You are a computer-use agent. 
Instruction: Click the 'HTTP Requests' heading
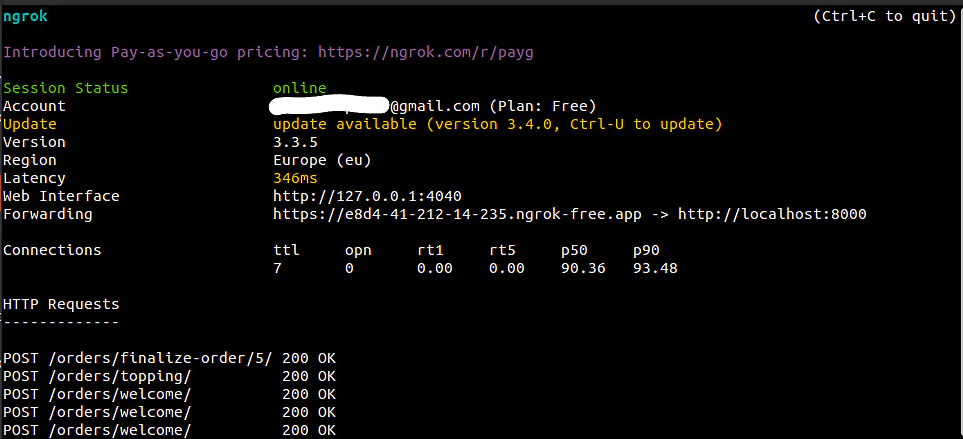61,305
